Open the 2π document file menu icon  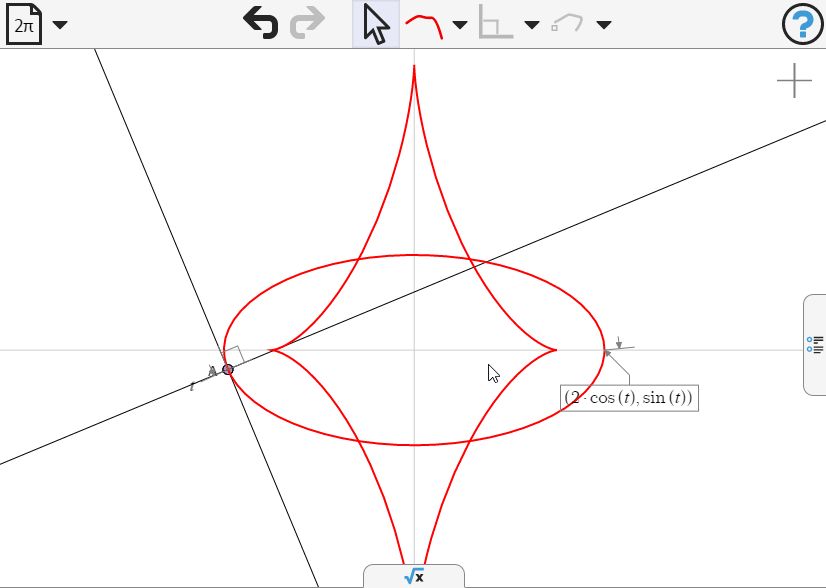point(24,24)
